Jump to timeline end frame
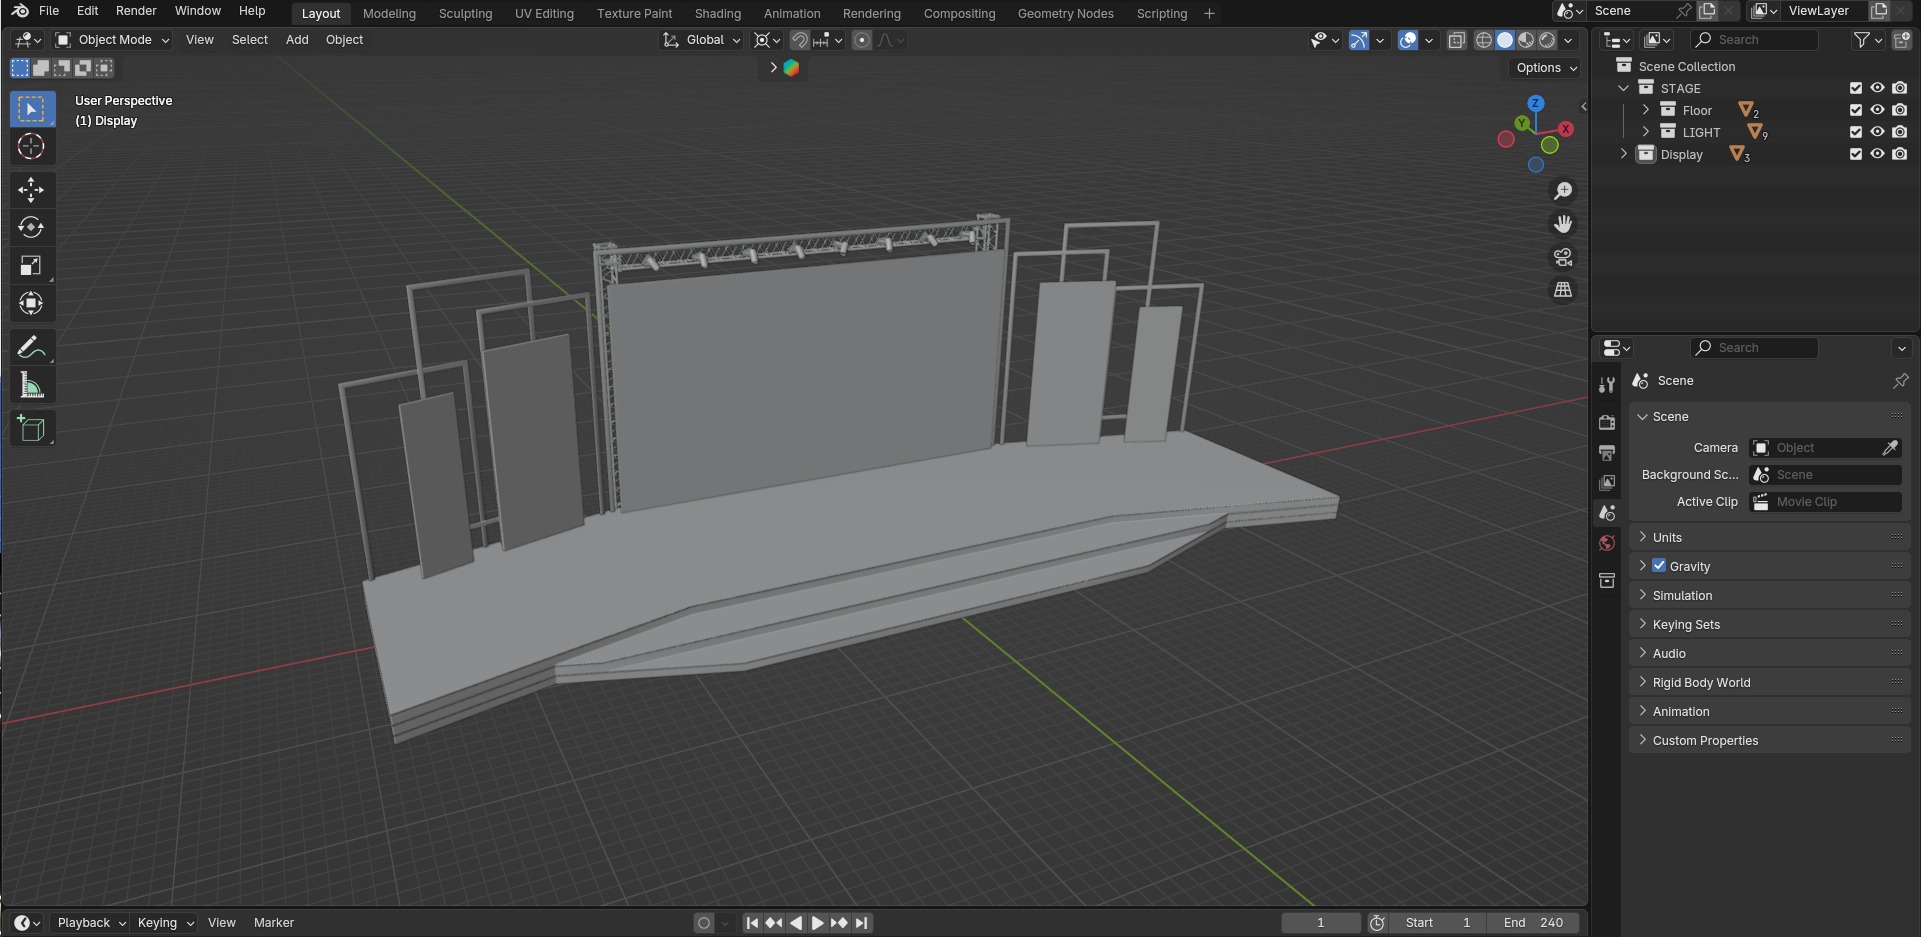Viewport: 1921px width, 937px height. pos(862,923)
